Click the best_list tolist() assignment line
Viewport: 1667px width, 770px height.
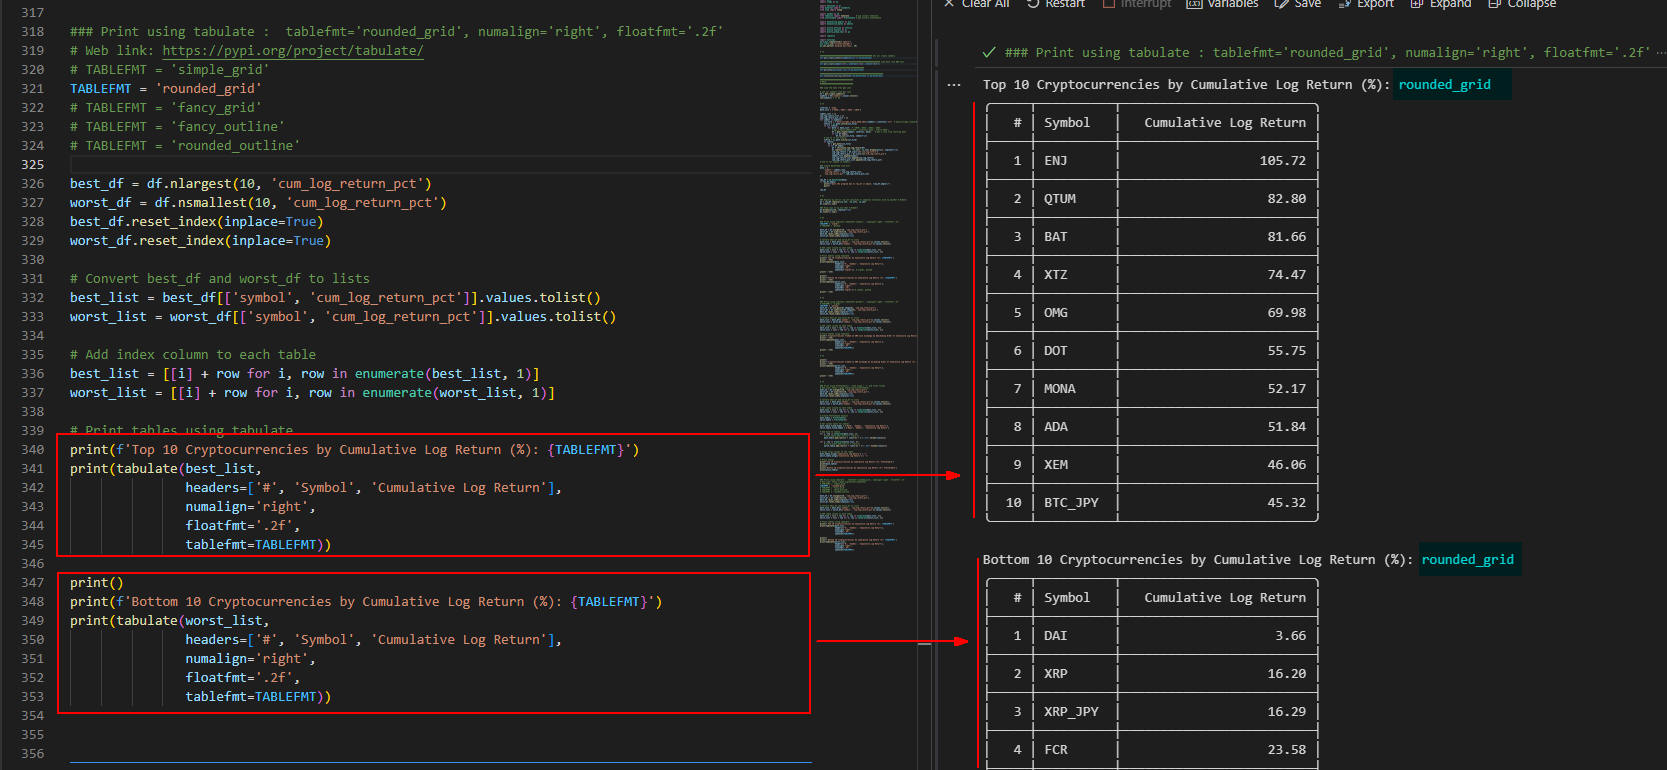[335, 298]
